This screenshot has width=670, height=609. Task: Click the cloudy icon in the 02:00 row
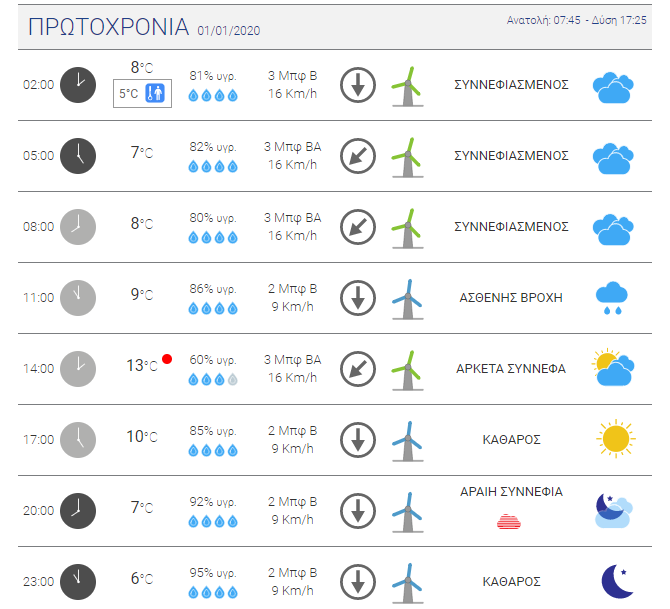613,88
